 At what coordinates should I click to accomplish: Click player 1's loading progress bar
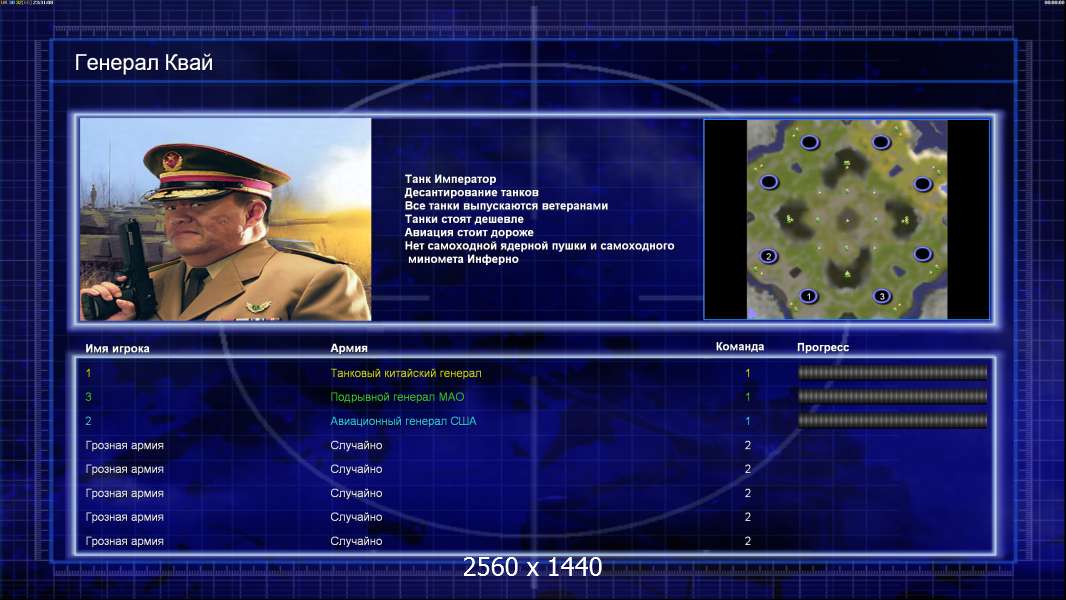point(892,372)
